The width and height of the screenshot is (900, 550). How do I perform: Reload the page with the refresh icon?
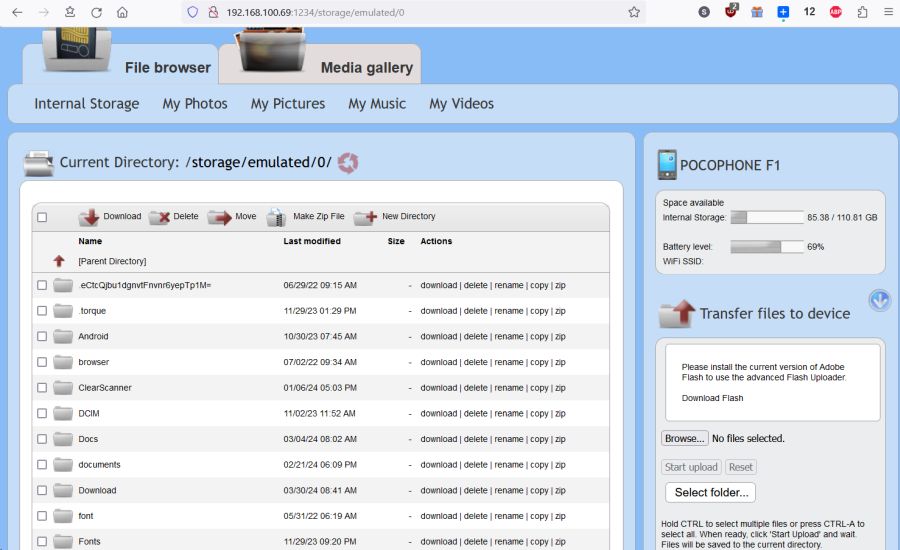coord(96,12)
